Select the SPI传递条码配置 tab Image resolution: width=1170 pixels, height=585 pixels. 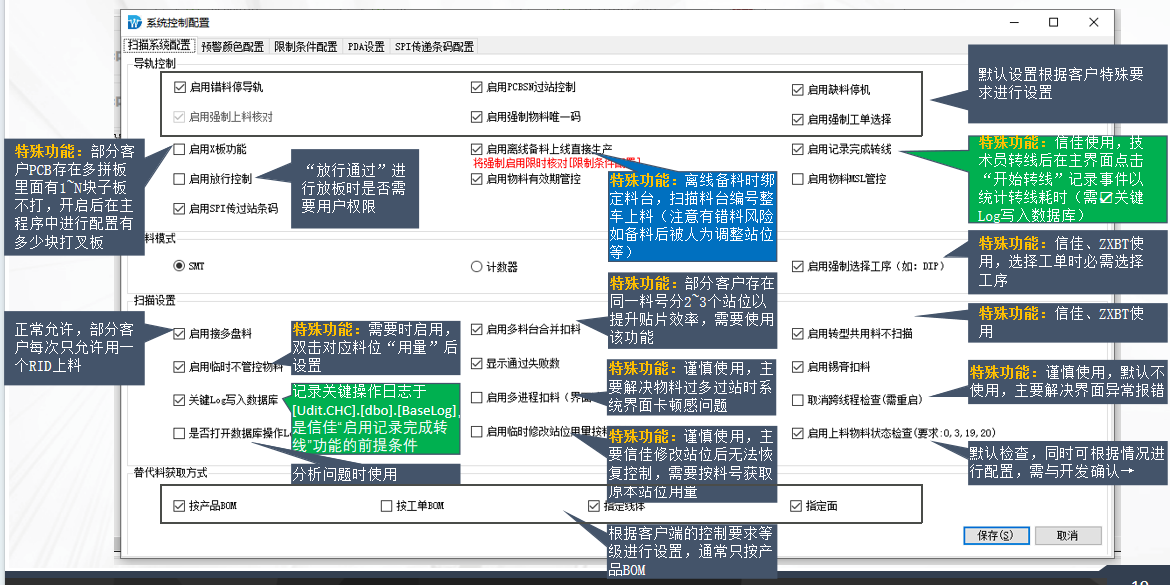(434, 46)
